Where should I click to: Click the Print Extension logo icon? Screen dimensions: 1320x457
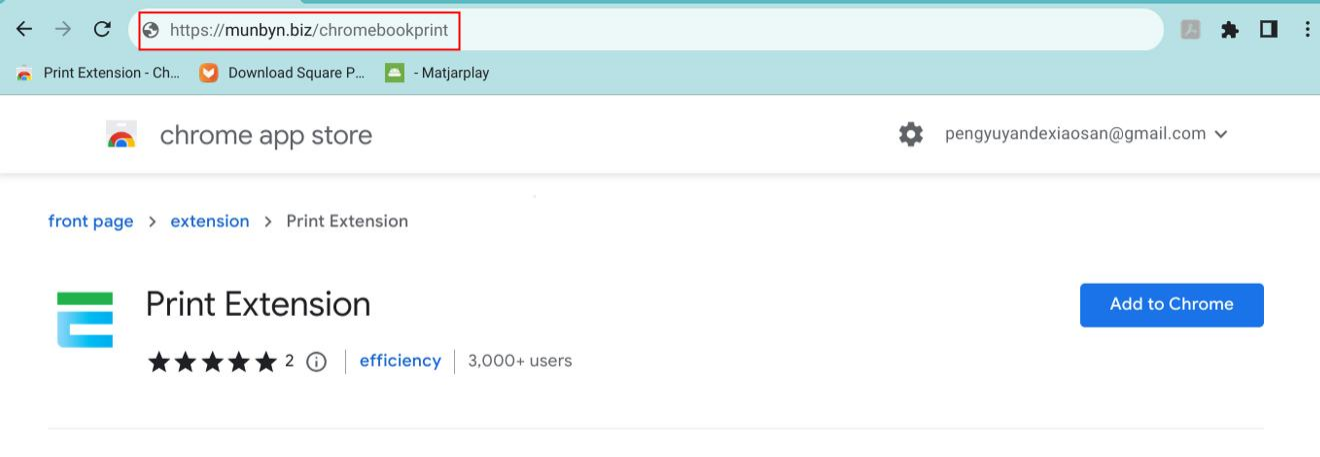click(x=85, y=320)
